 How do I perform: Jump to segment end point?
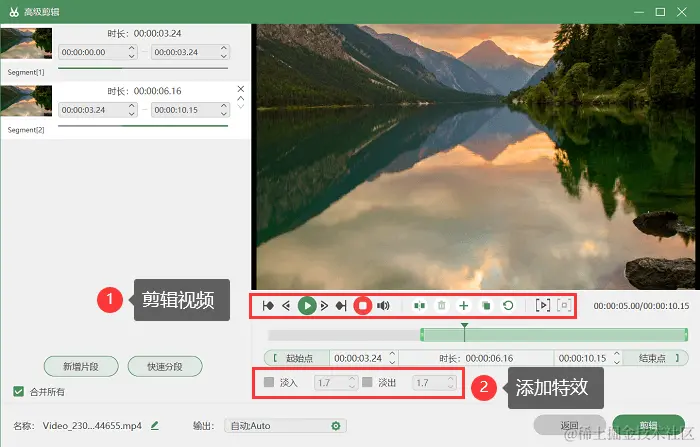pos(341,306)
